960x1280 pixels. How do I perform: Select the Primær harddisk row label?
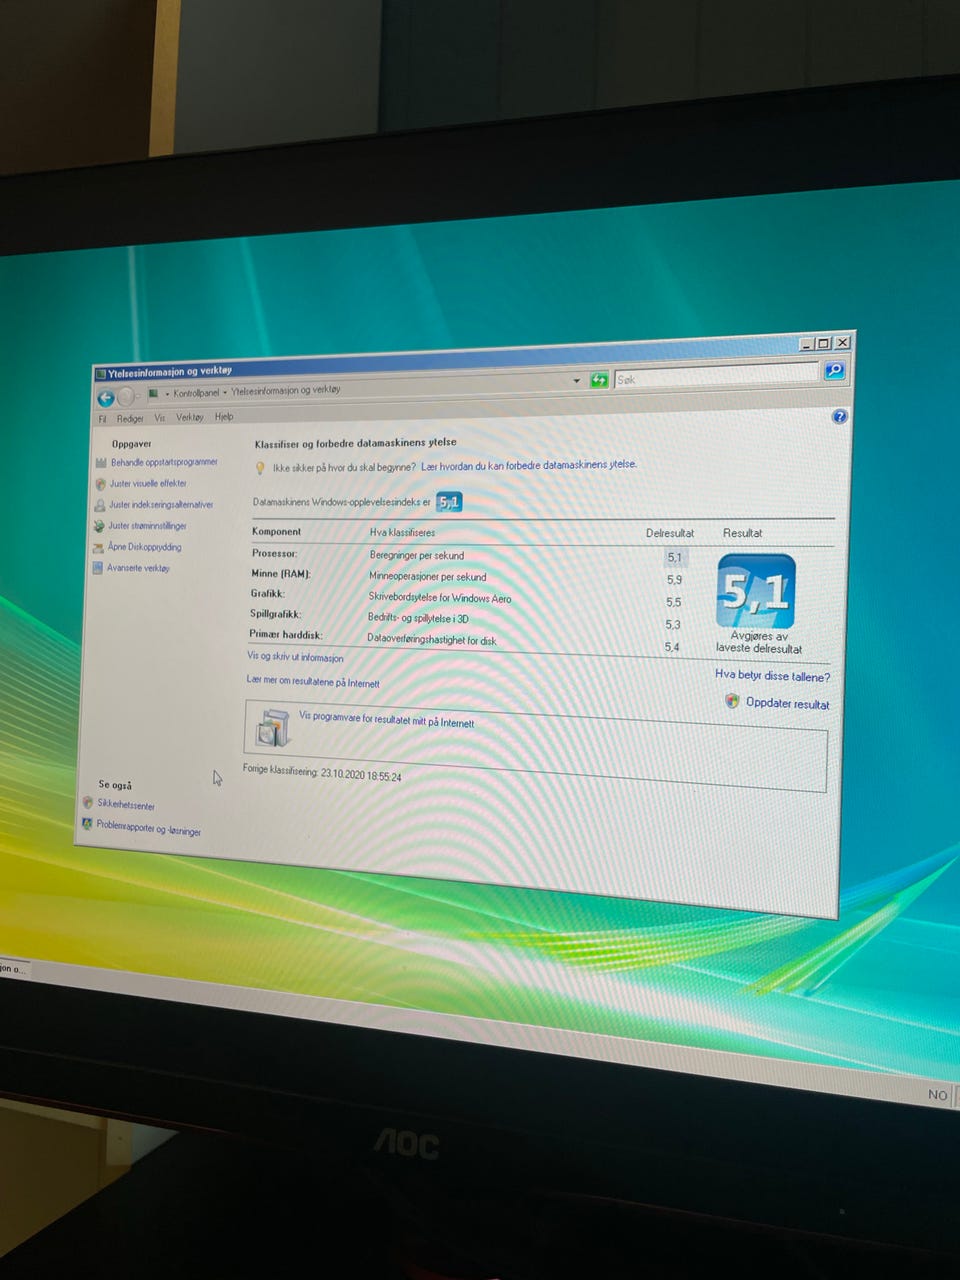point(286,634)
